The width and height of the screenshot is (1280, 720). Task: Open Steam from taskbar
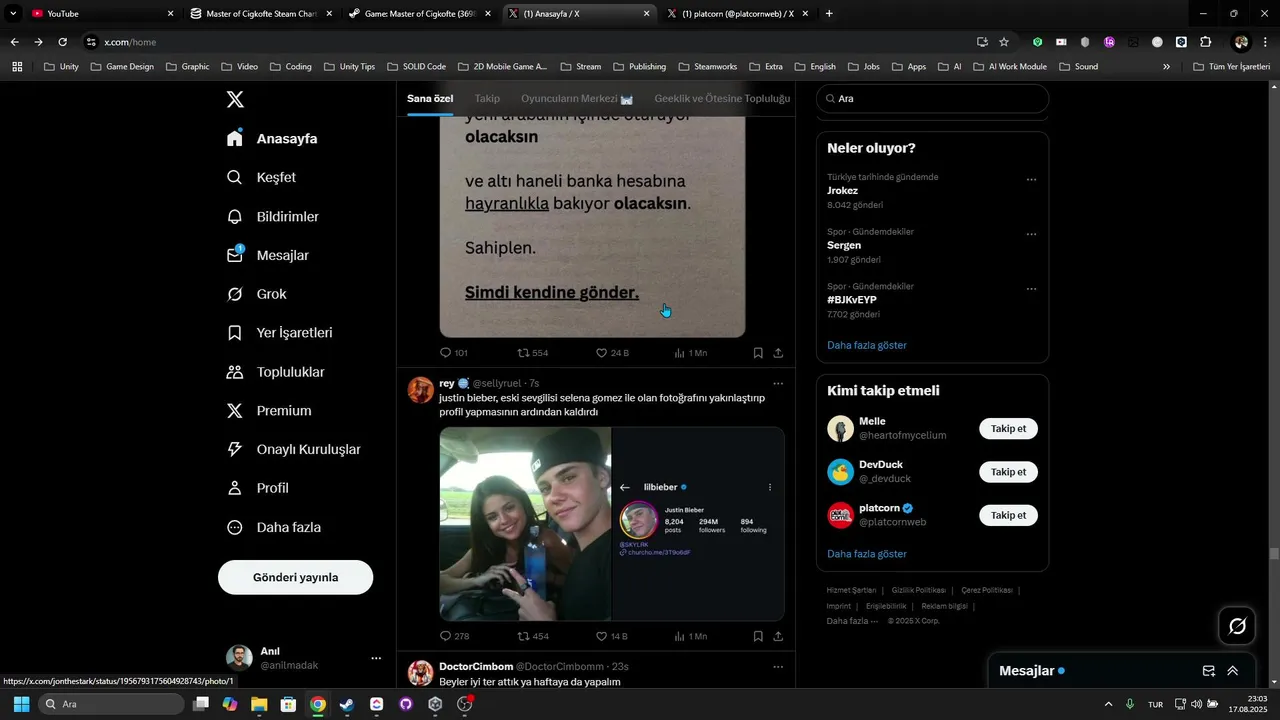(346, 704)
